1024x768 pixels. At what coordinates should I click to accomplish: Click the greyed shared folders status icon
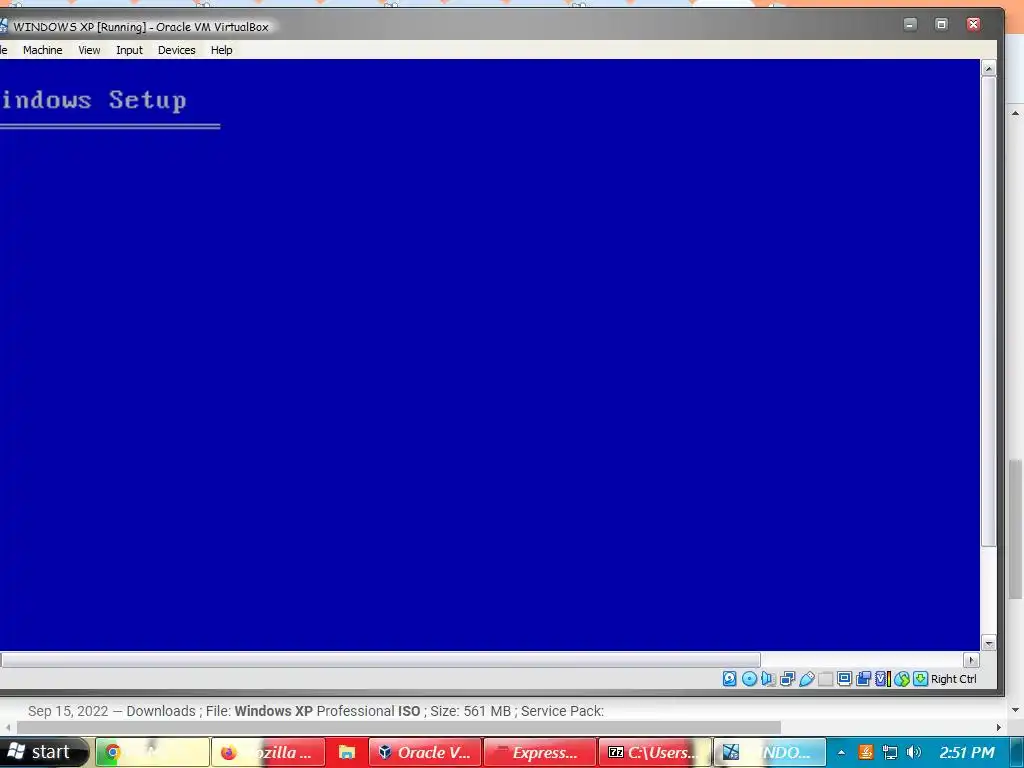pyautogui.click(x=825, y=679)
